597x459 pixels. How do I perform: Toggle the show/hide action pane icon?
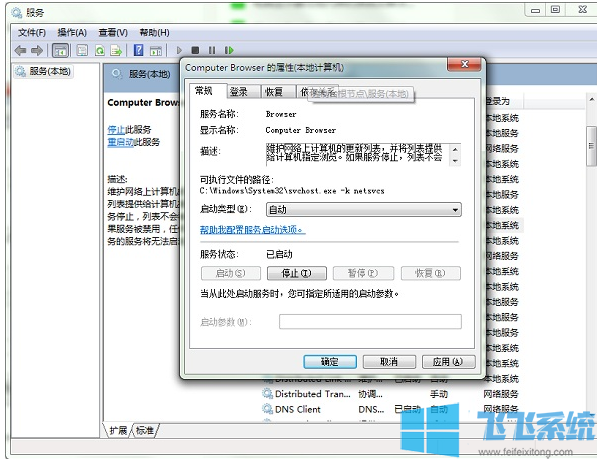[x=156, y=50]
